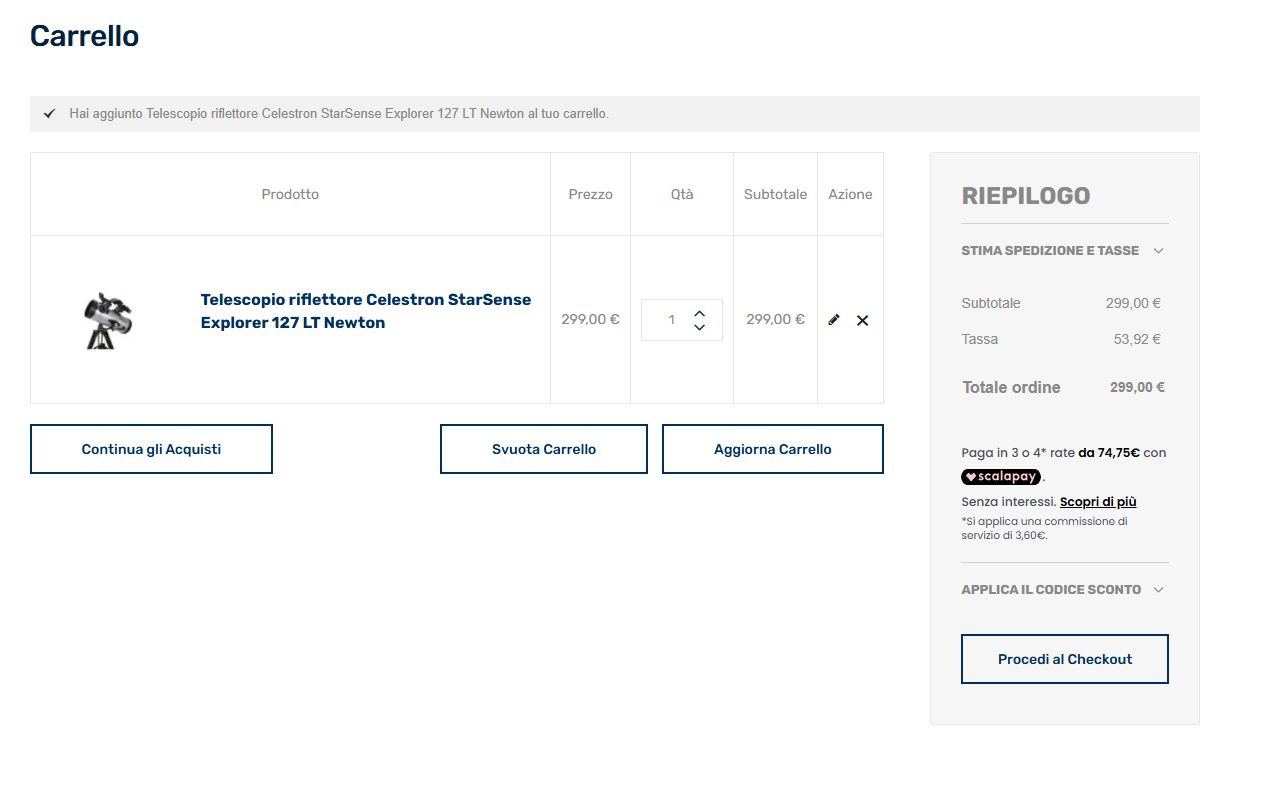
Task: Click the Prezzo column header
Action: [590, 194]
